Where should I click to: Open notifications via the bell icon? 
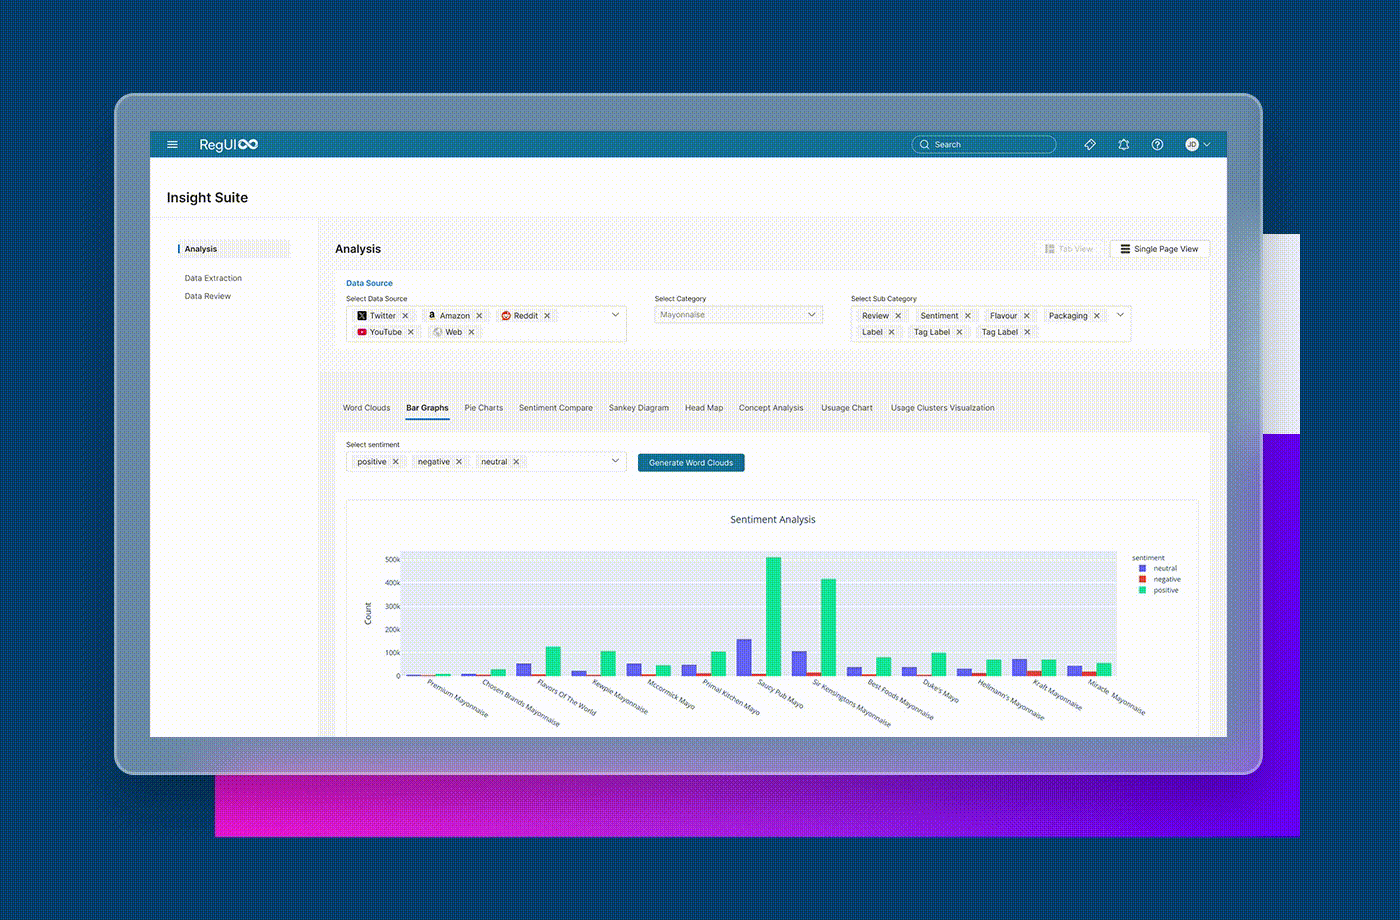coord(1124,145)
